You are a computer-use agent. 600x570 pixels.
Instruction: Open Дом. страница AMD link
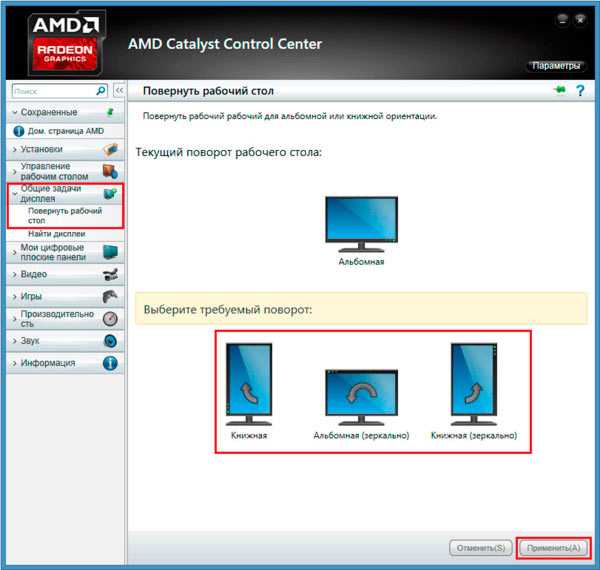pos(64,131)
